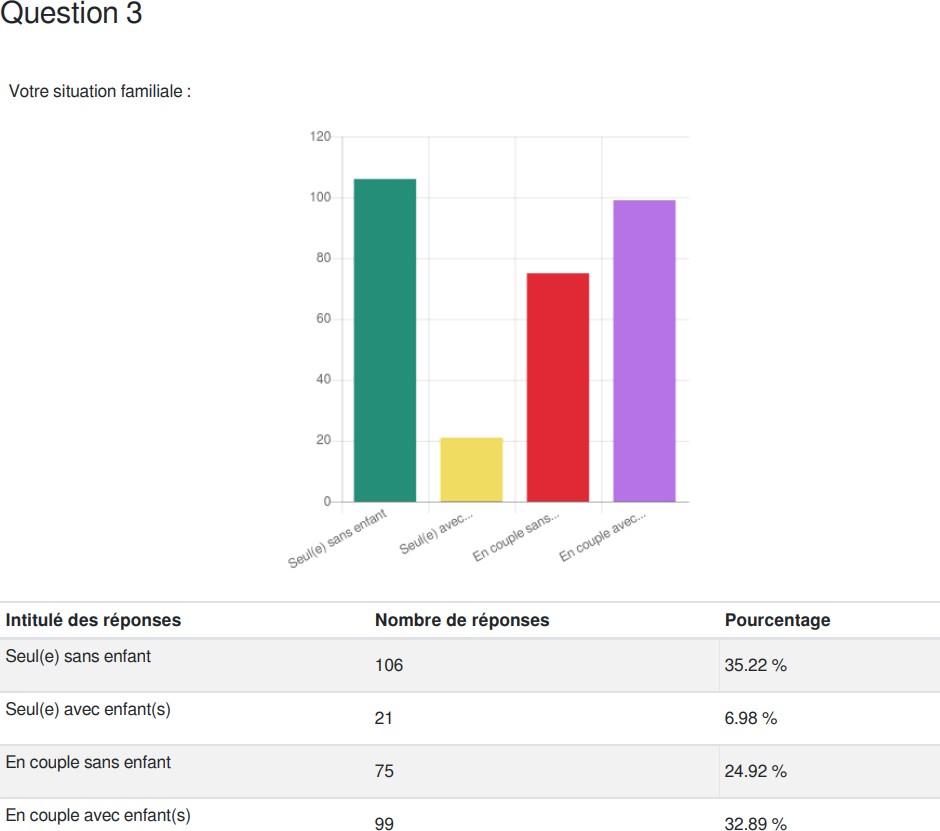Click the yellow Seul(e) avec bar
The image size is (940, 831).
[471, 469]
